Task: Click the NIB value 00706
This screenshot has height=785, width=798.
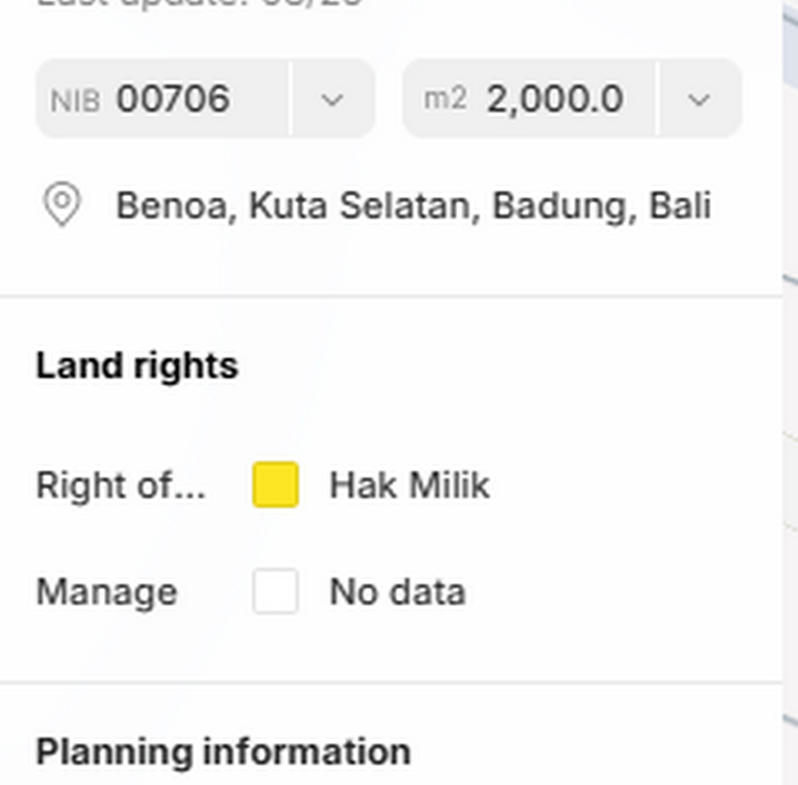Action: pos(173,99)
